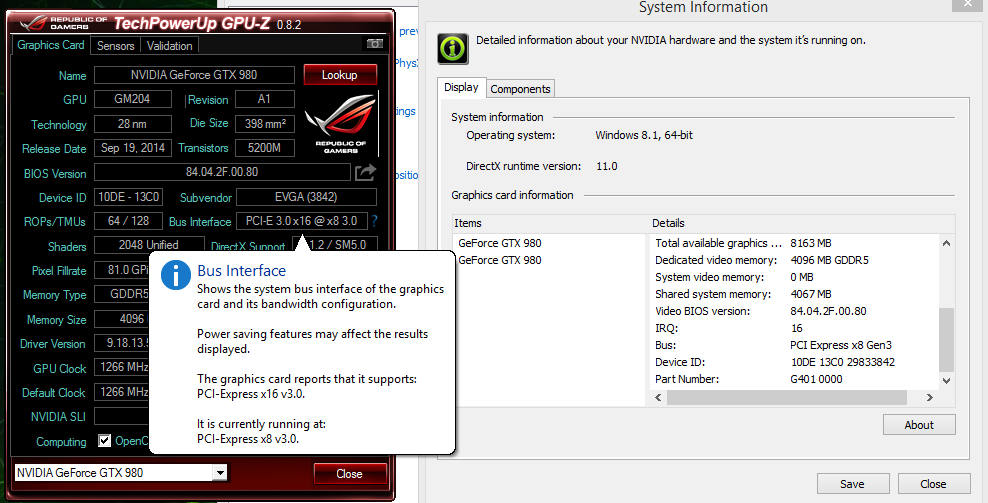
Task: Open the GPU selection dropdown in GPU-Z
Action: click(219, 472)
